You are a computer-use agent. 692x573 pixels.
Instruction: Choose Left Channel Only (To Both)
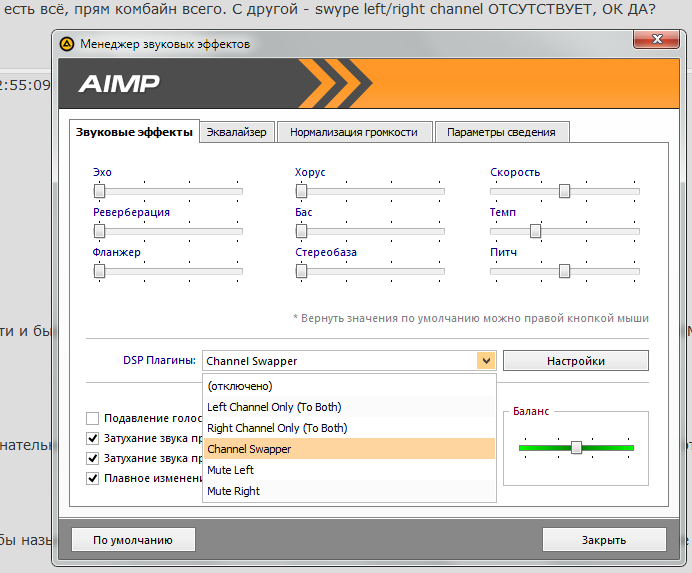tap(349, 407)
